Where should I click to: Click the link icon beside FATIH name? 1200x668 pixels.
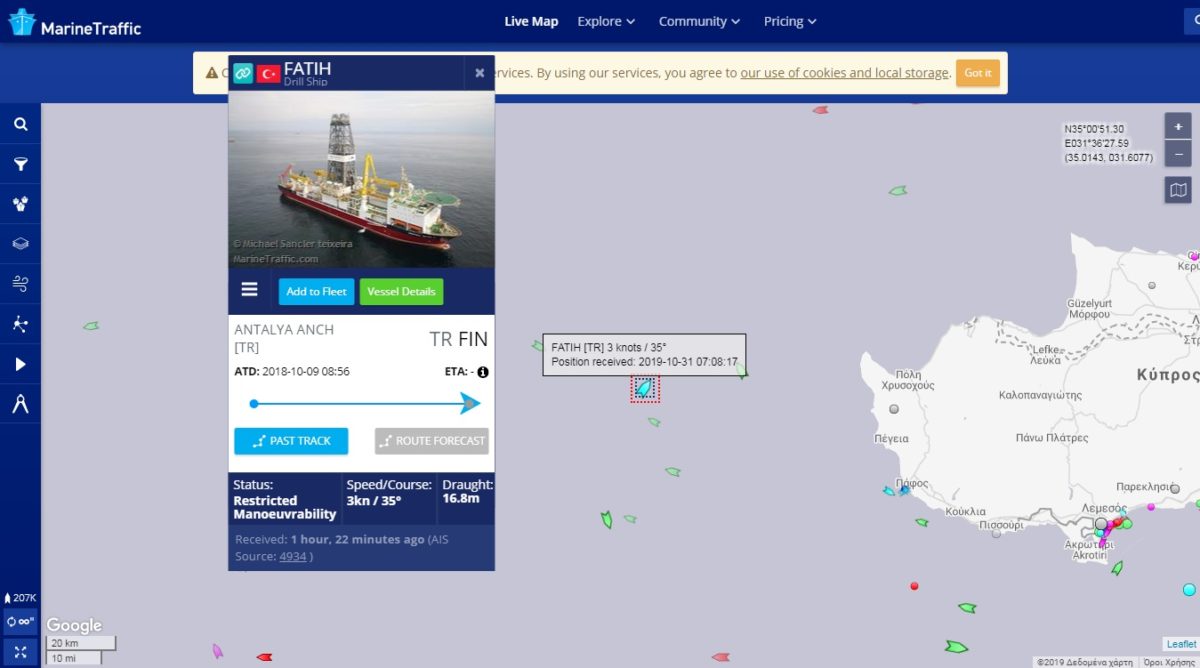point(243,73)
